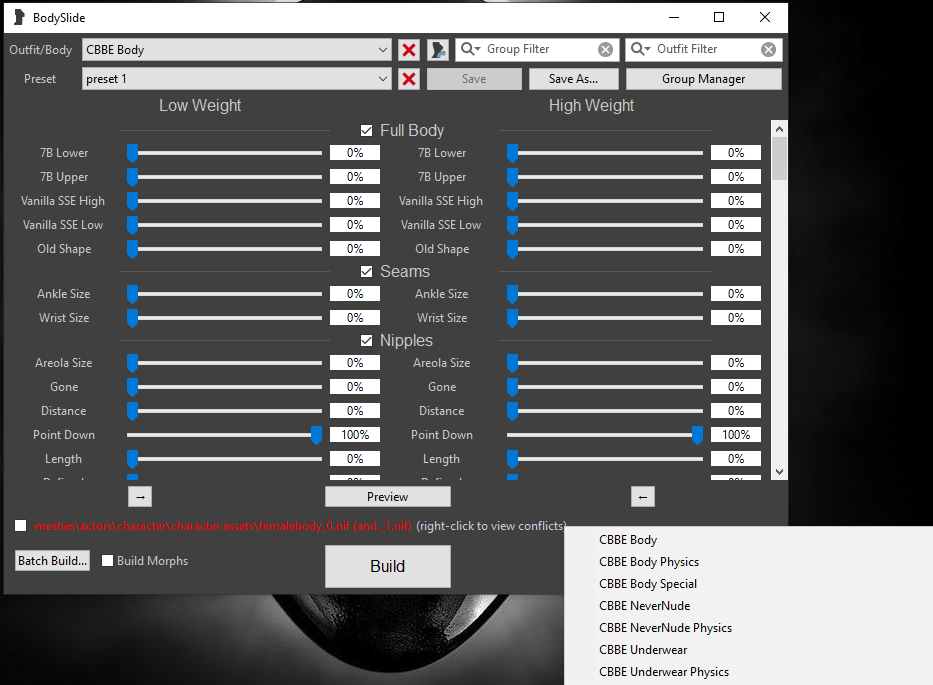Image resolution: width=933 pixels, height=685 pixels.
Task: Click the Low Weight Vanilla SSE High slider
Action: [224, 201]
